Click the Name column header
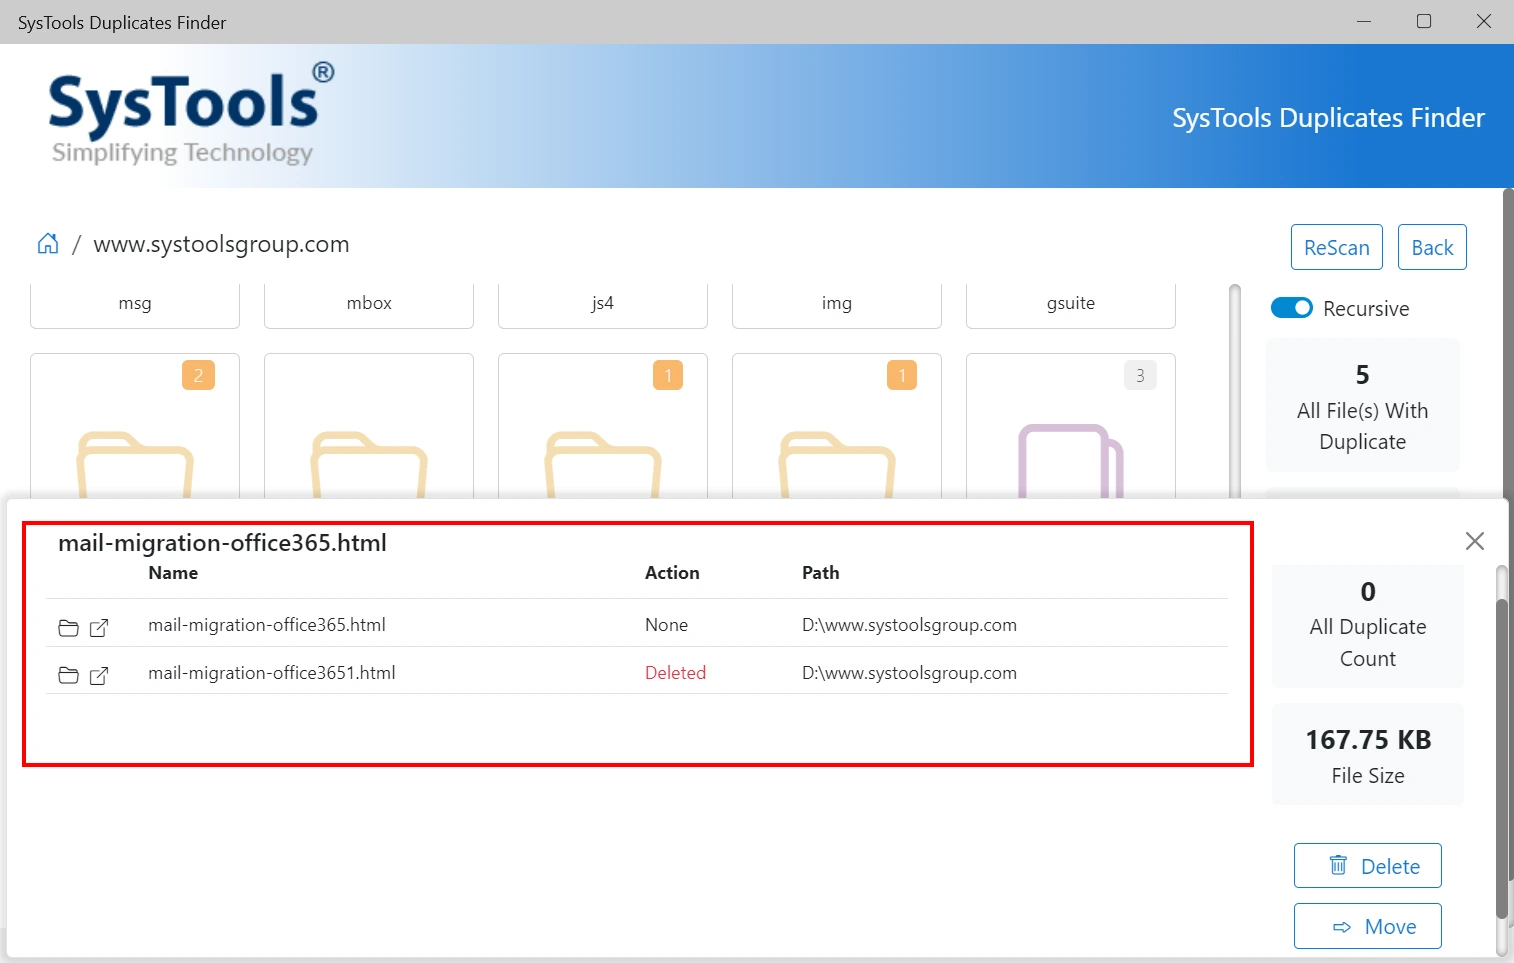The image size is (1514, 963). pyautogui.click(x=173, y=573)
